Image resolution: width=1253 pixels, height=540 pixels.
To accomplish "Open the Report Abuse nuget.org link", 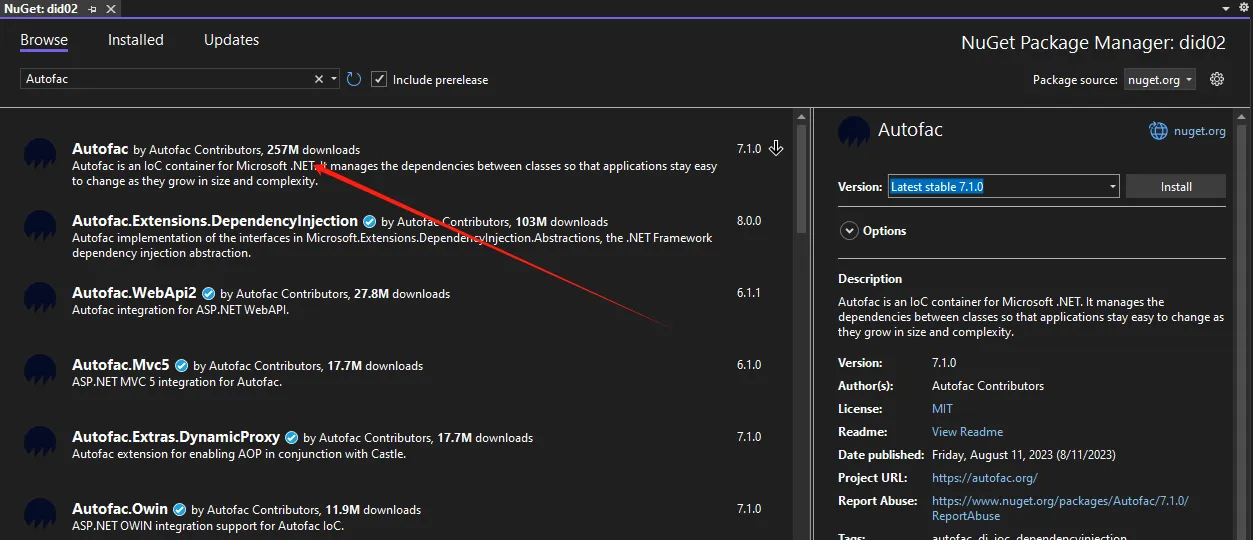I will 1060,508.
